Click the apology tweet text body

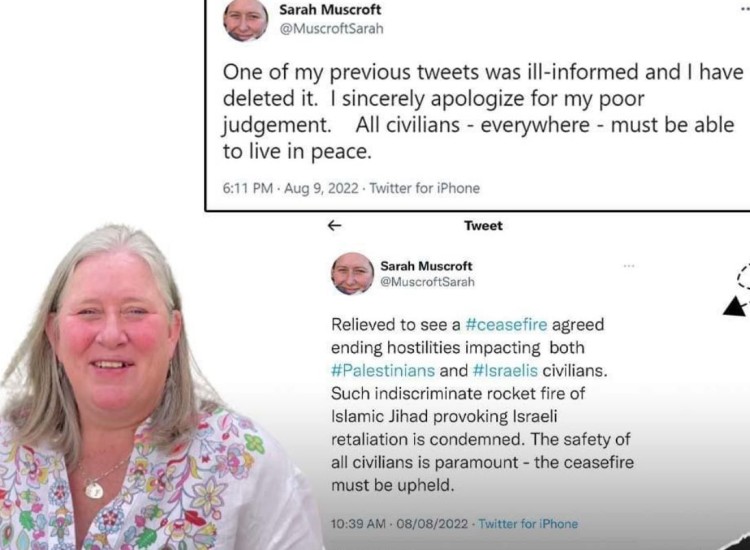pyautogui.click(x=483, y=112)
